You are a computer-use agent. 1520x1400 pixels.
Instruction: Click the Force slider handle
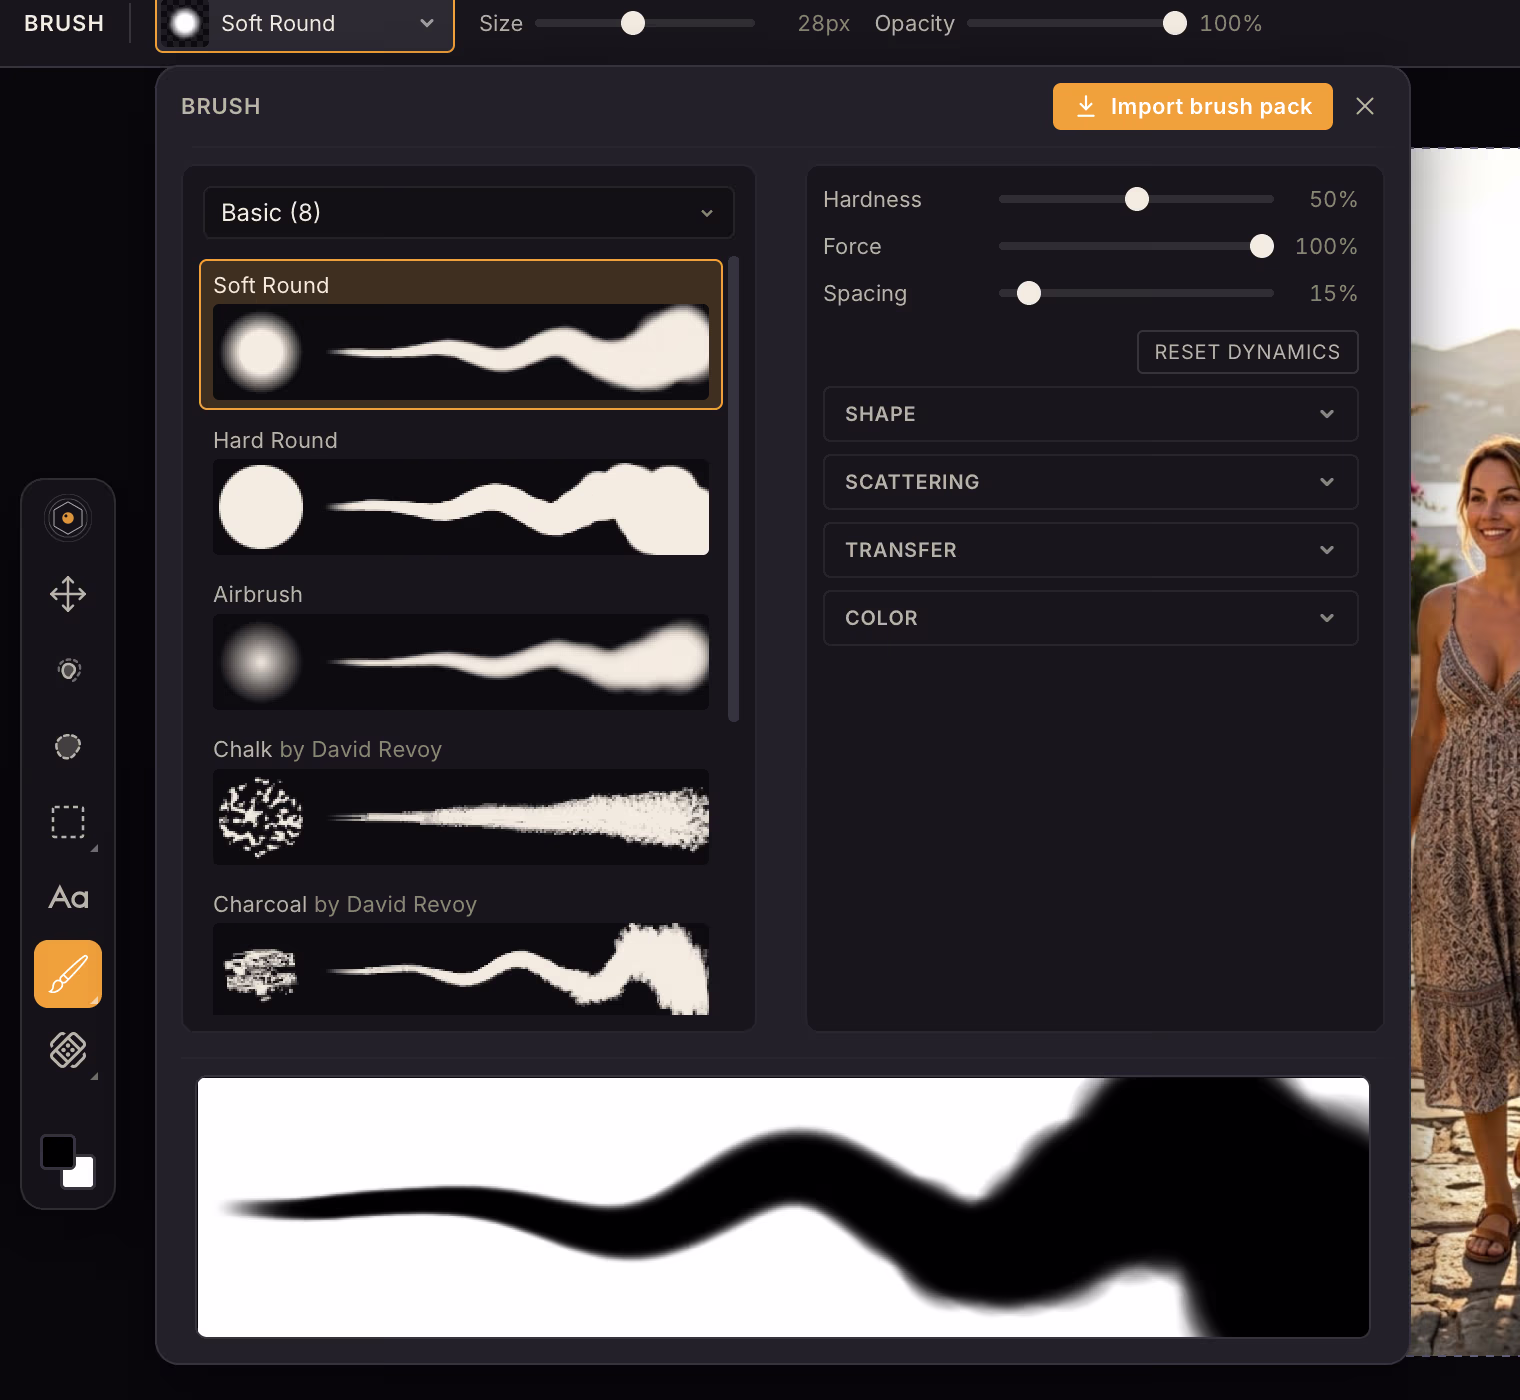pyautogui.click(x=1262, y=246)
